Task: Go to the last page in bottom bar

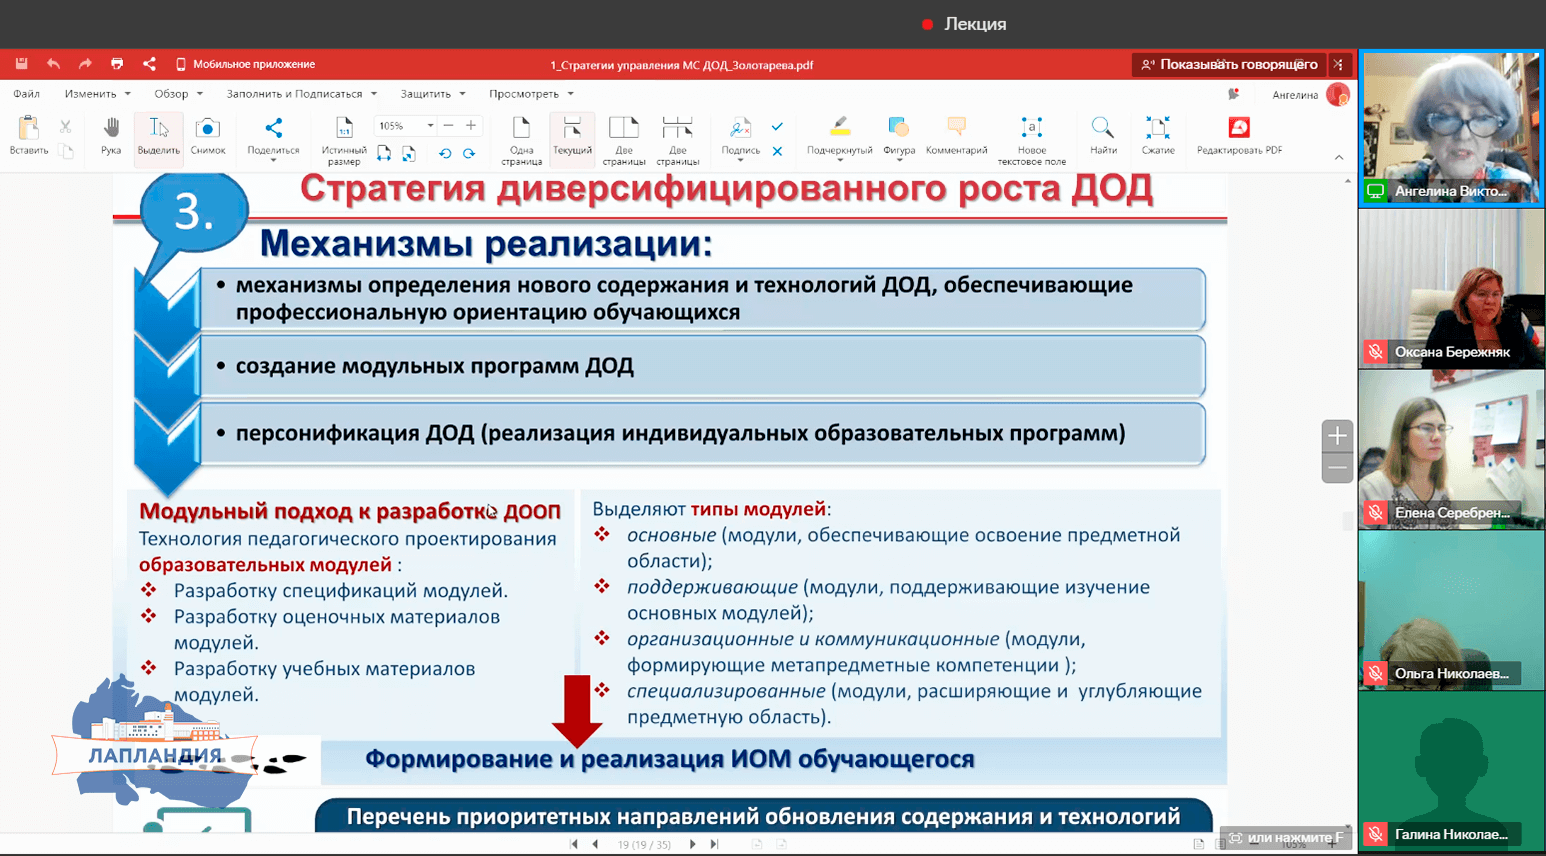Action: [x=714, y=844]
